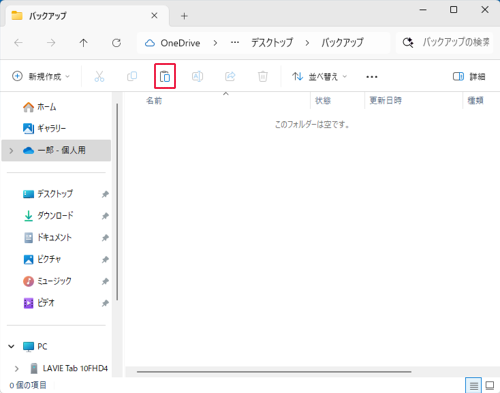Click the navigation pane vertical scrollbar

tap(117, 202)
